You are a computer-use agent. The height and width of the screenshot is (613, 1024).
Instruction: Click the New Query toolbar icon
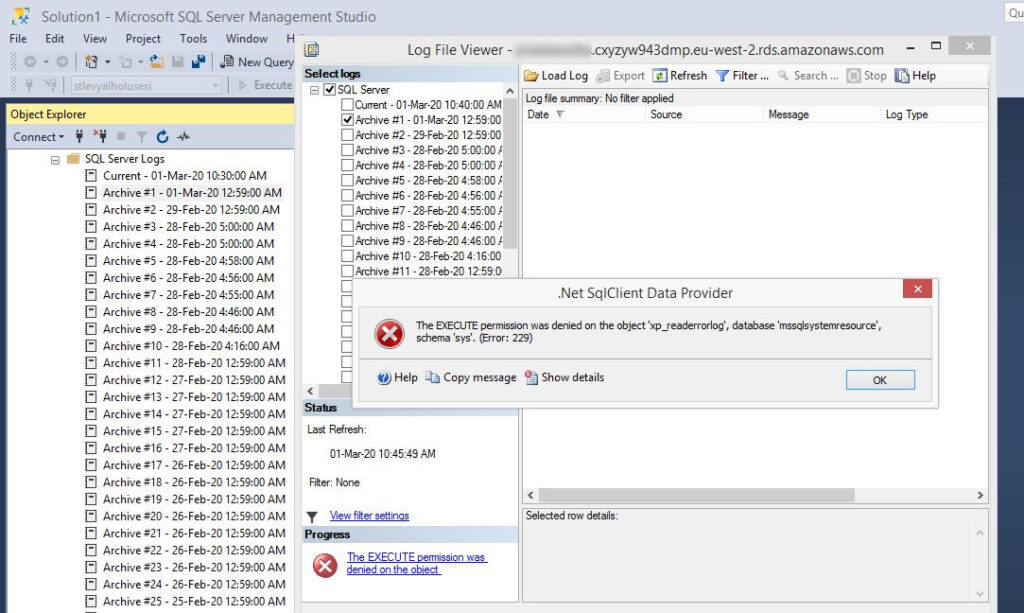point(227,61)
